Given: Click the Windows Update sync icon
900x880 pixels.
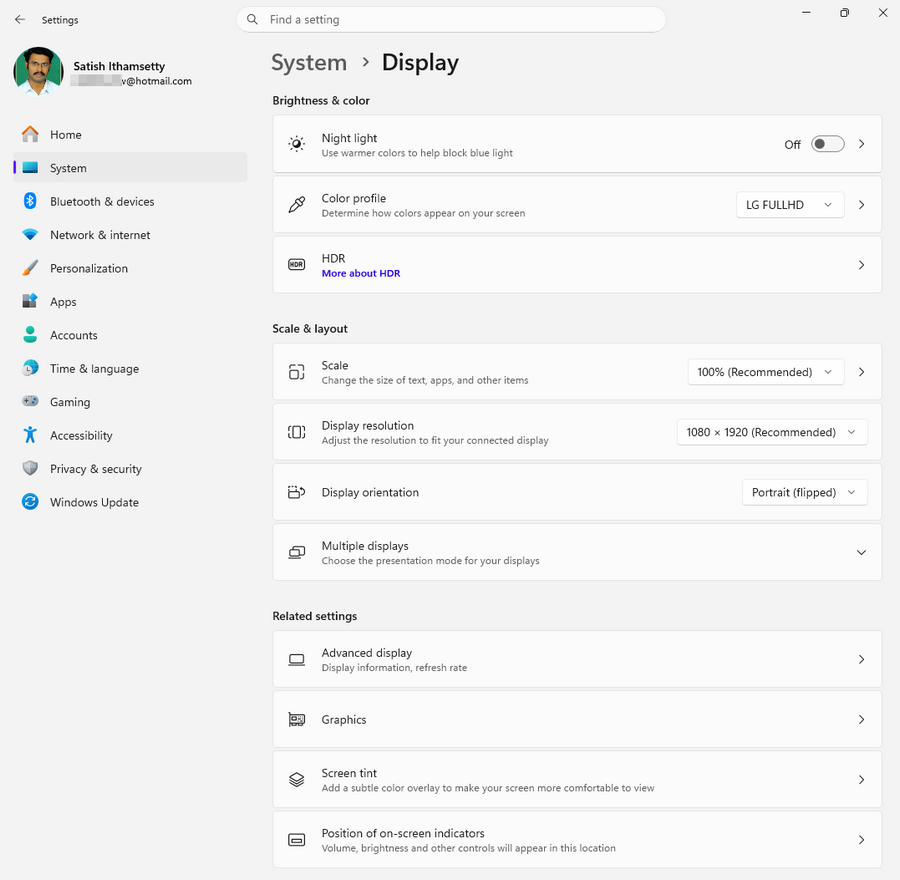Looking at the screenshot, I should tap(30, 502).
